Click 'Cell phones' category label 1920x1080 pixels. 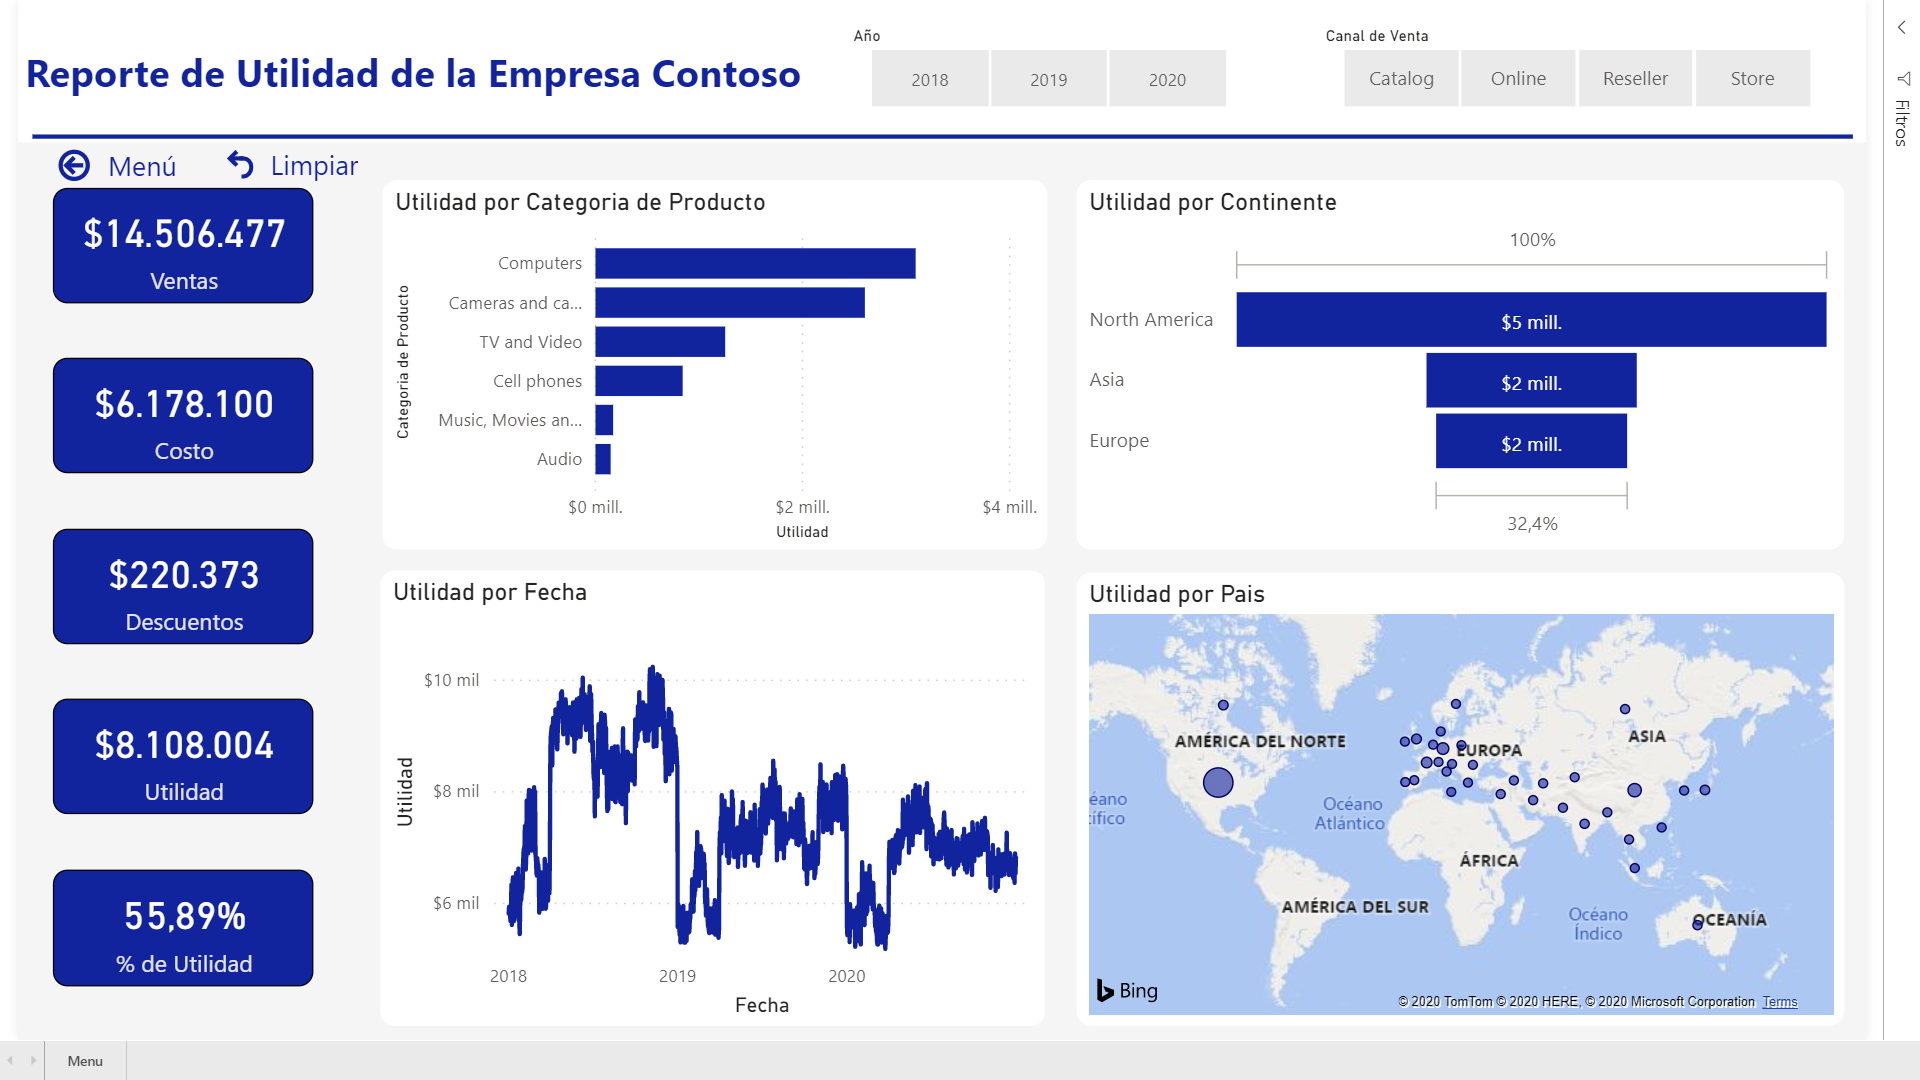(537, 381)
